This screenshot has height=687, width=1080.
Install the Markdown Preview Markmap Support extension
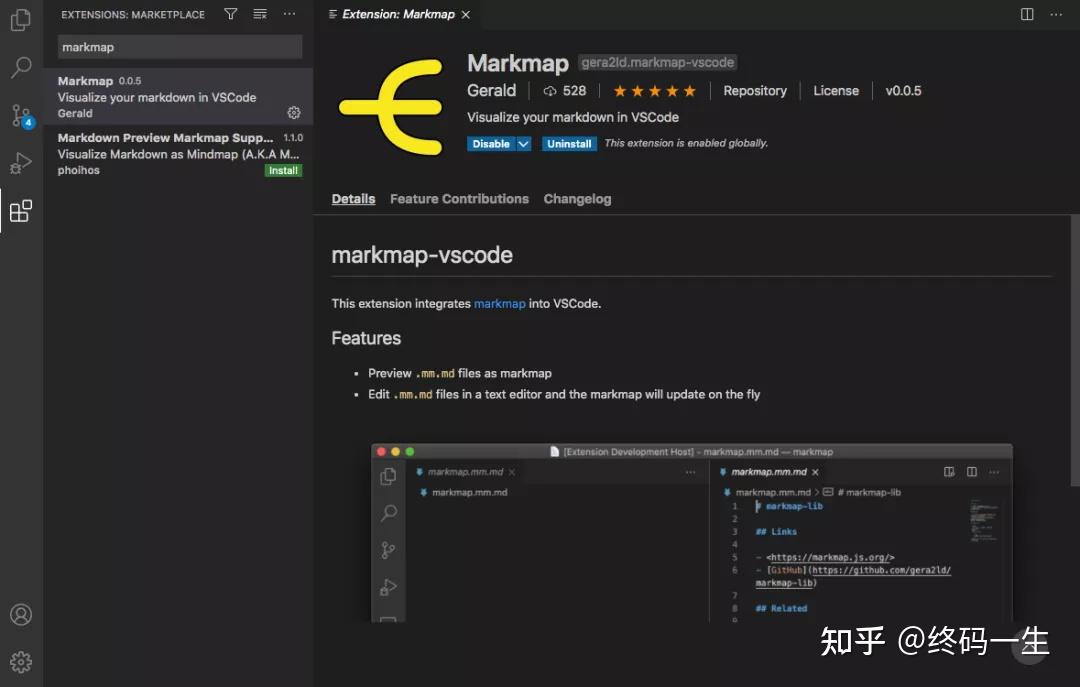click(x=283, y=170)
